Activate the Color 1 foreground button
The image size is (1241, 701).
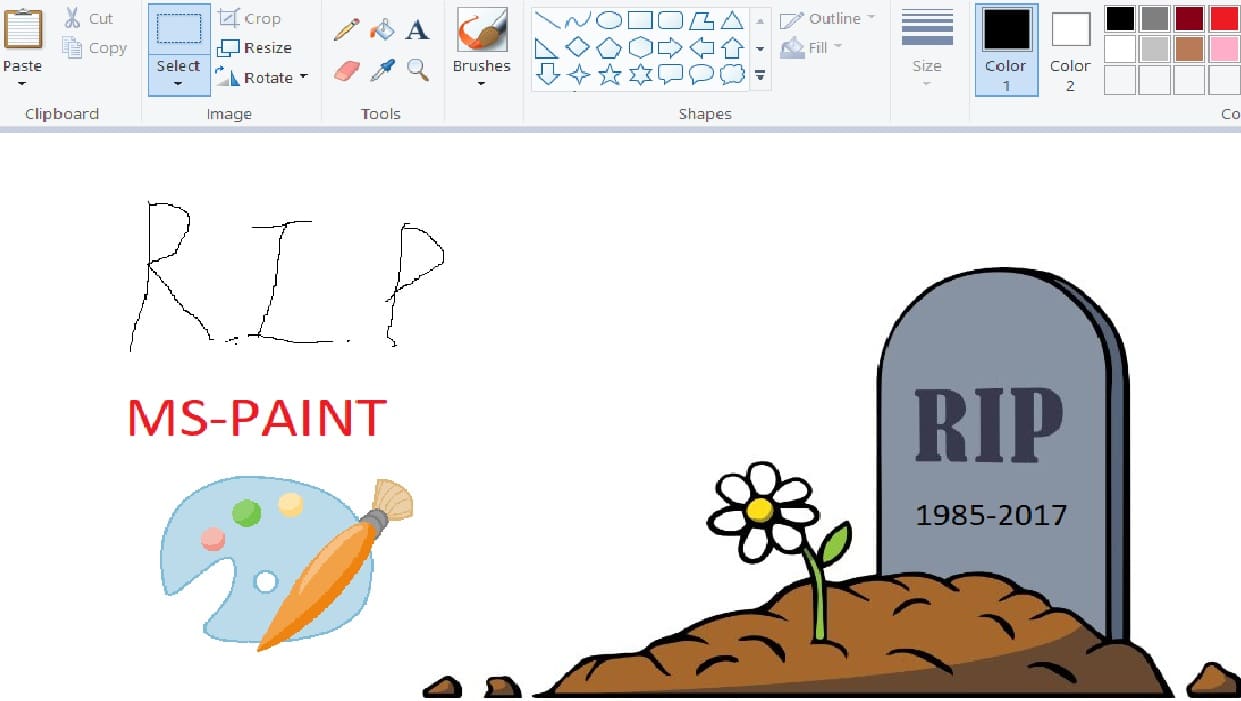(x=1006, y=50)
